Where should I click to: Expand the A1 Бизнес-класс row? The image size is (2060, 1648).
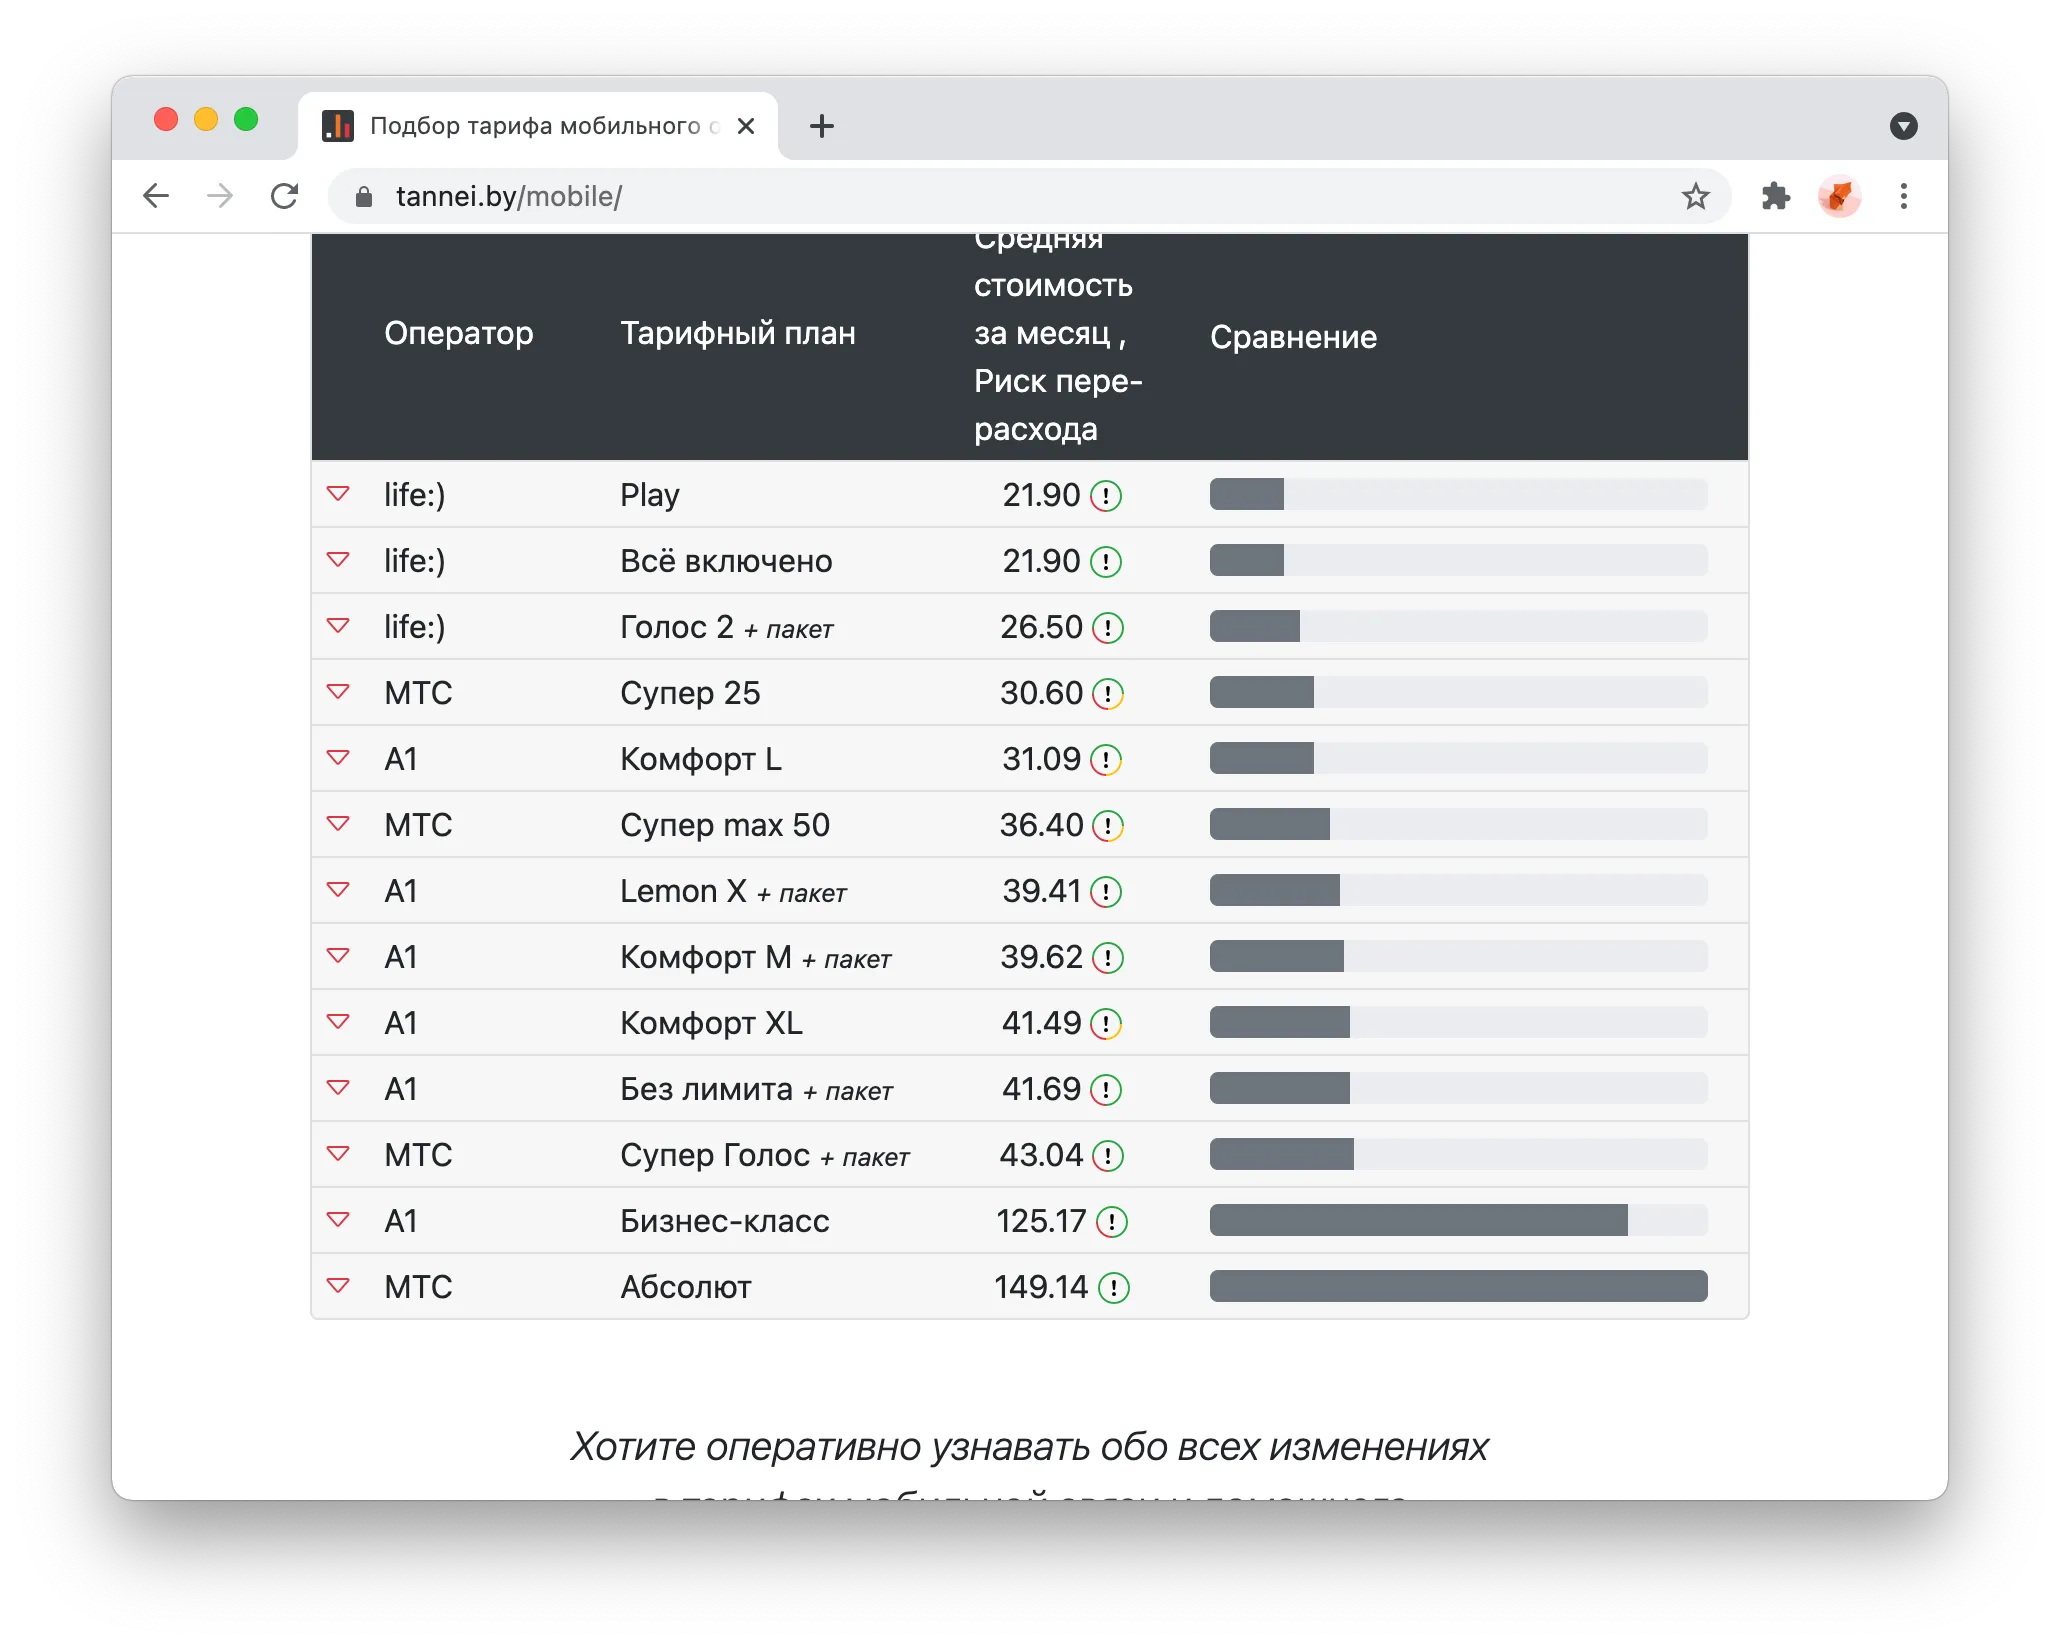pos(338,1220)
